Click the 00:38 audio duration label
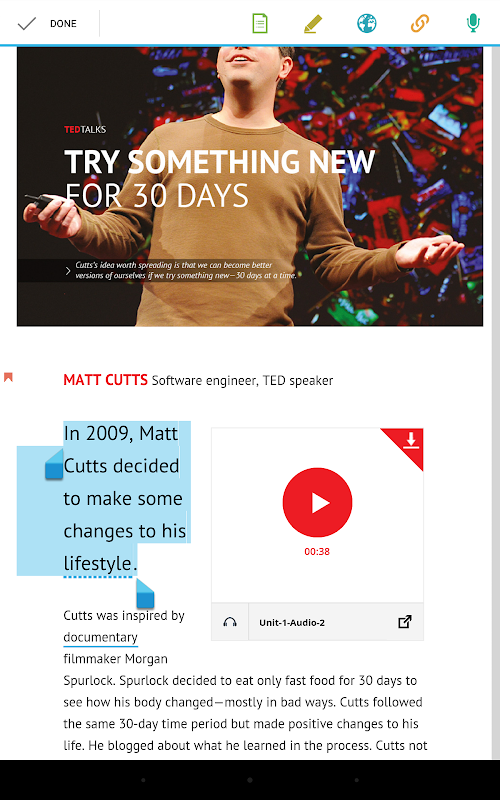500x800 pixels. coord(317,552)
